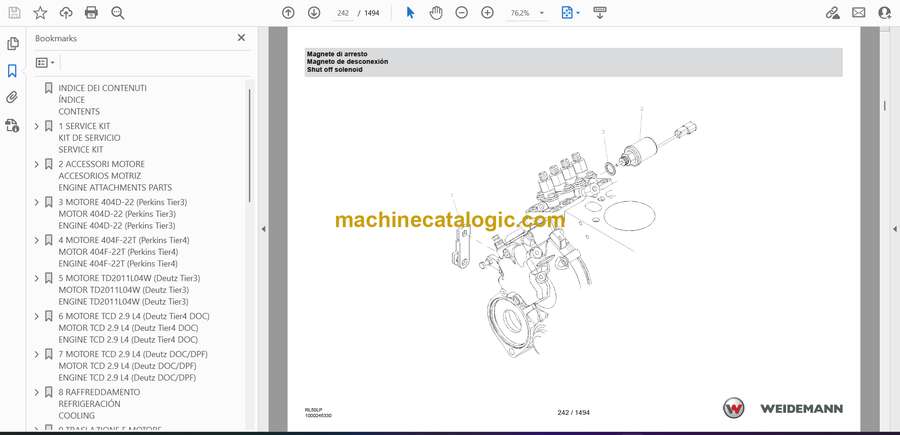
Task: Open the page thumbnails panel
Action: click(13, 44)
